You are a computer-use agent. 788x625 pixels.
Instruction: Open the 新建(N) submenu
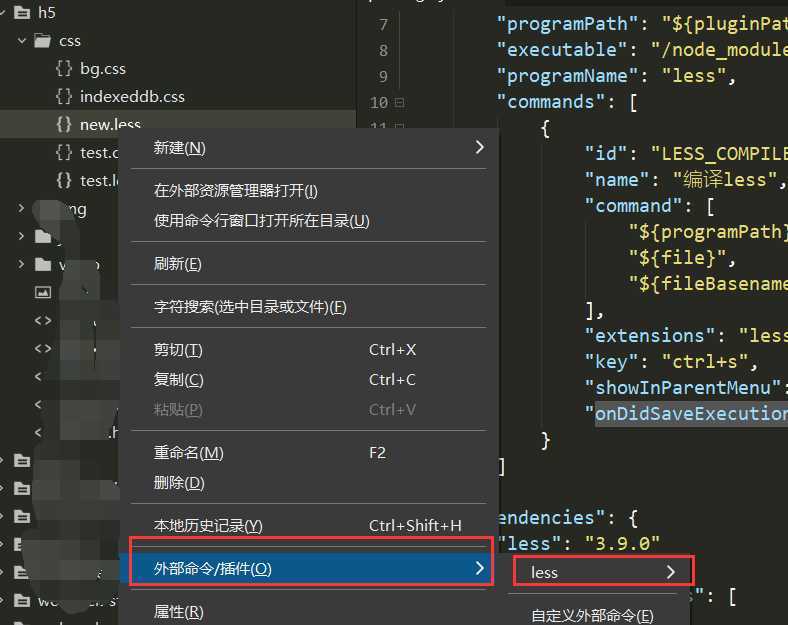tap(308, 148)
